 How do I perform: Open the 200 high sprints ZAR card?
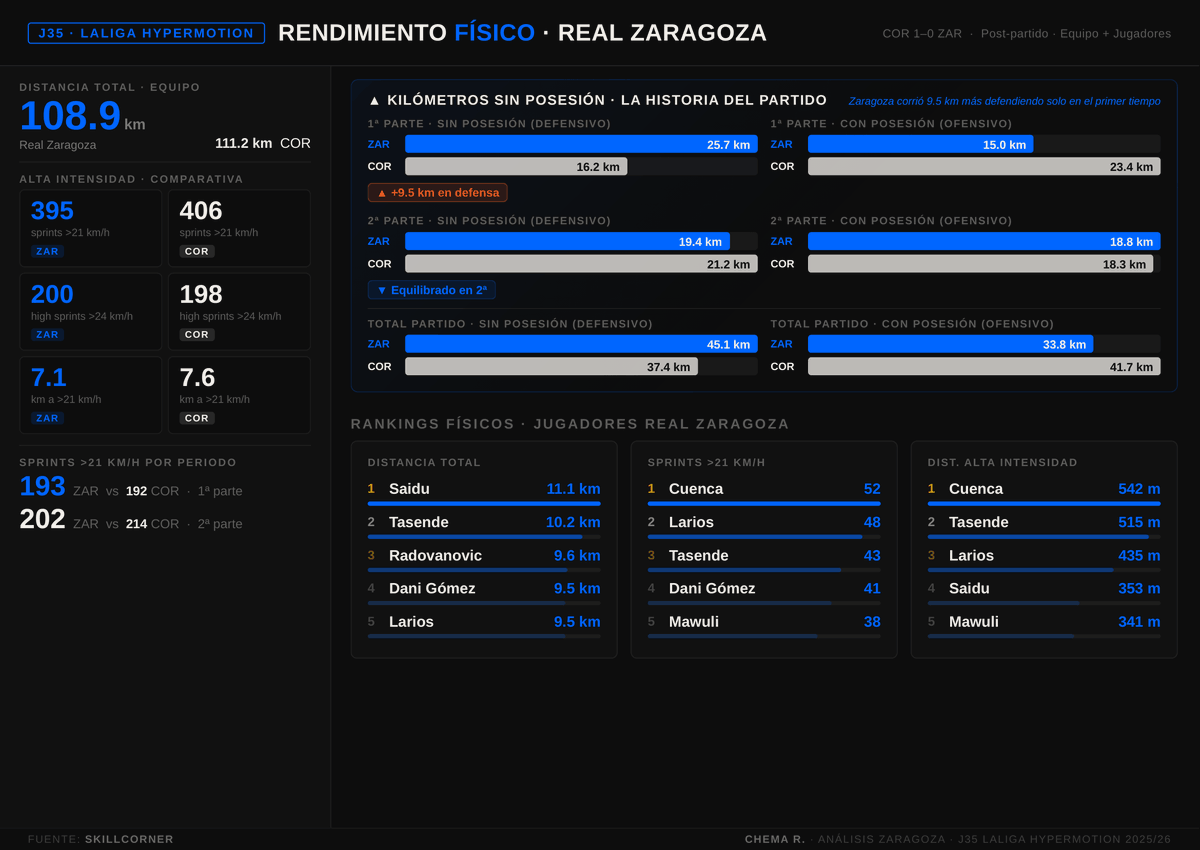tap(91, 312)
